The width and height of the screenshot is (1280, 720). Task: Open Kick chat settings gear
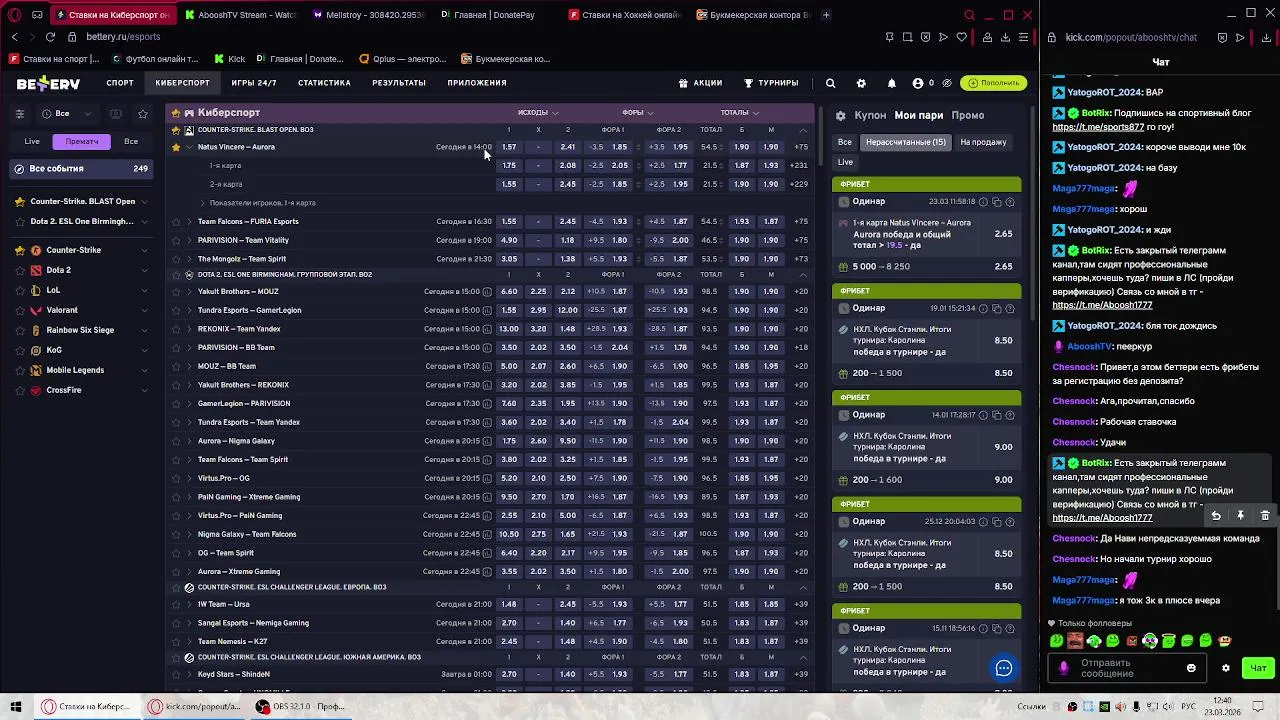pos(1226,668)
